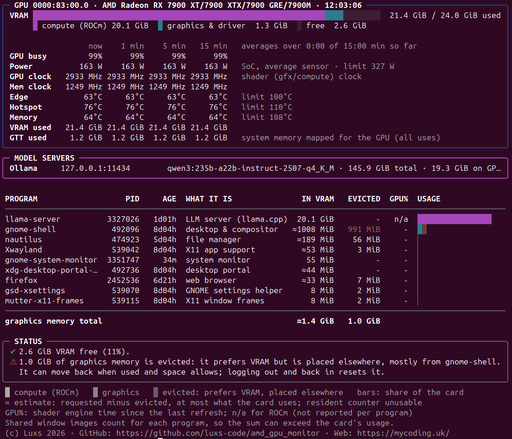Click the Hotspot row label
The image size is (512, 439).
[x=26, y=107]
